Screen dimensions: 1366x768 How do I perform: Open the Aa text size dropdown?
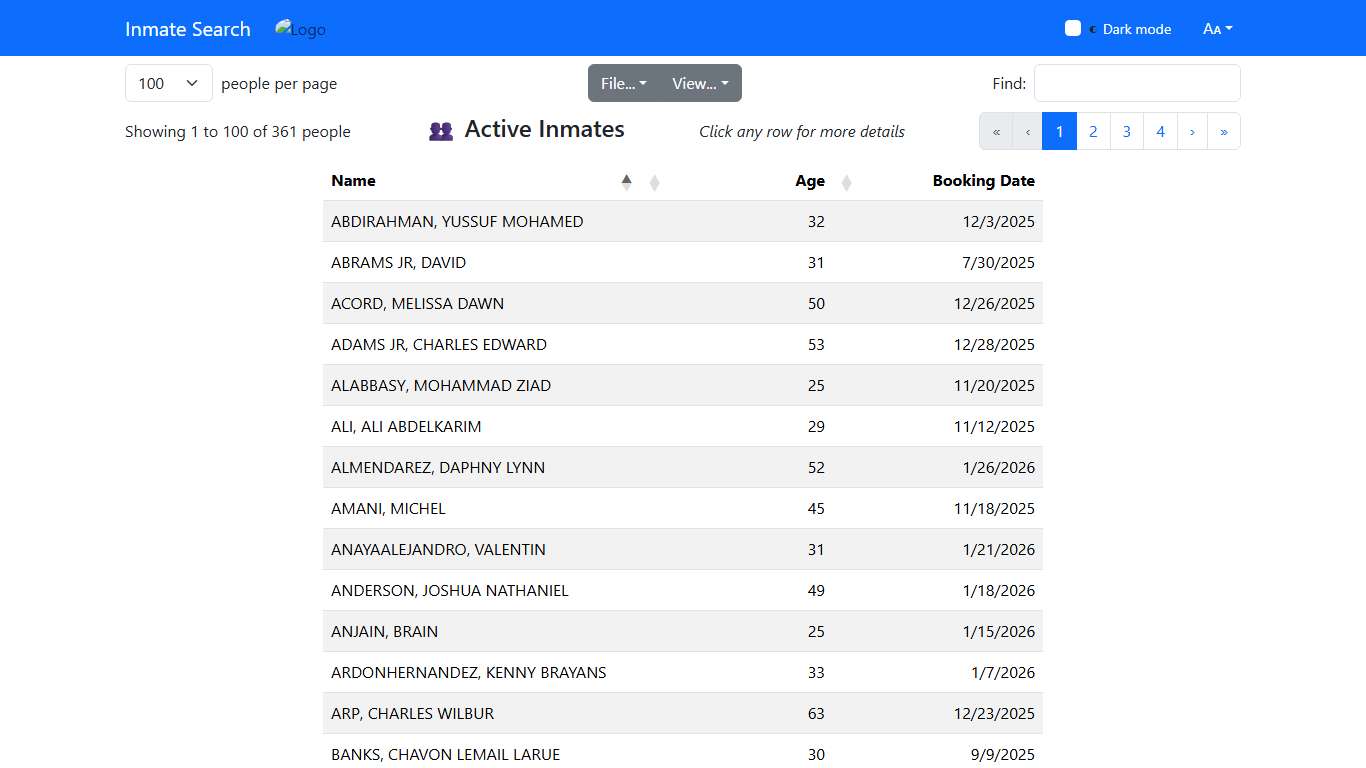pyautogui.click(x=1217, y=29)
